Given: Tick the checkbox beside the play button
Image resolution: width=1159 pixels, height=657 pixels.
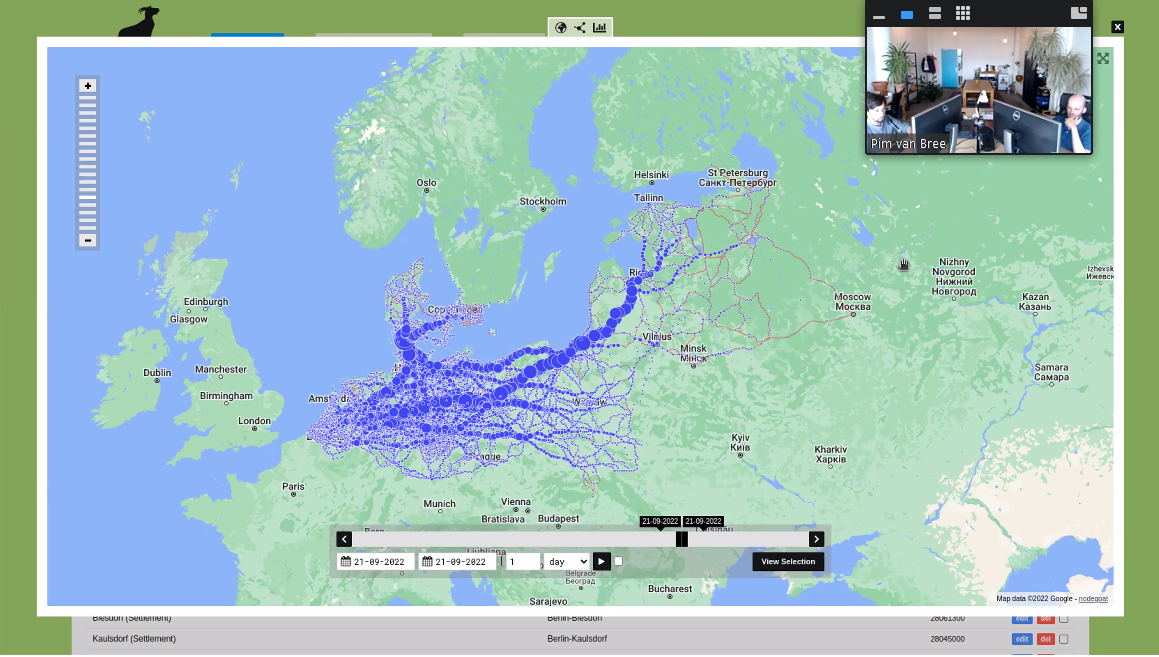Looking at the screenshot, I should [619, 562].
